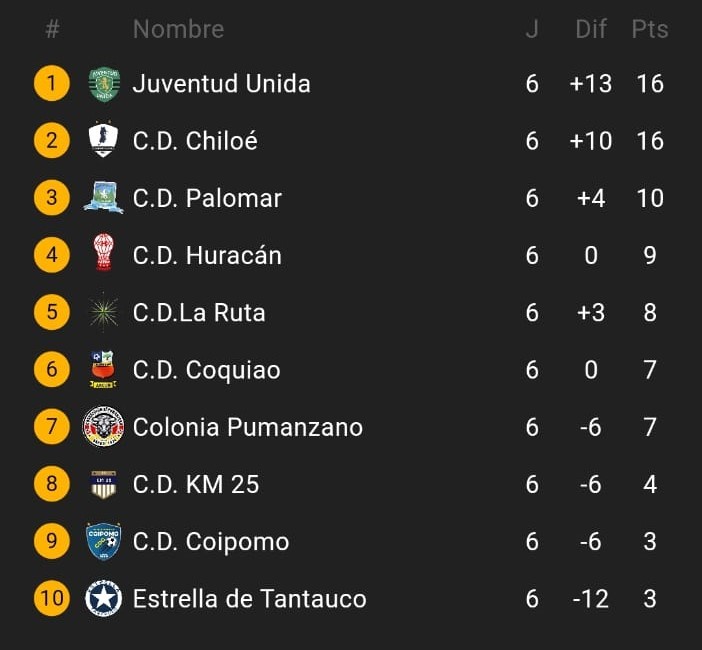702x650 pixels.
Task: Click the blue C.D. Coipomo badge
Action: [x=103, y=541]
